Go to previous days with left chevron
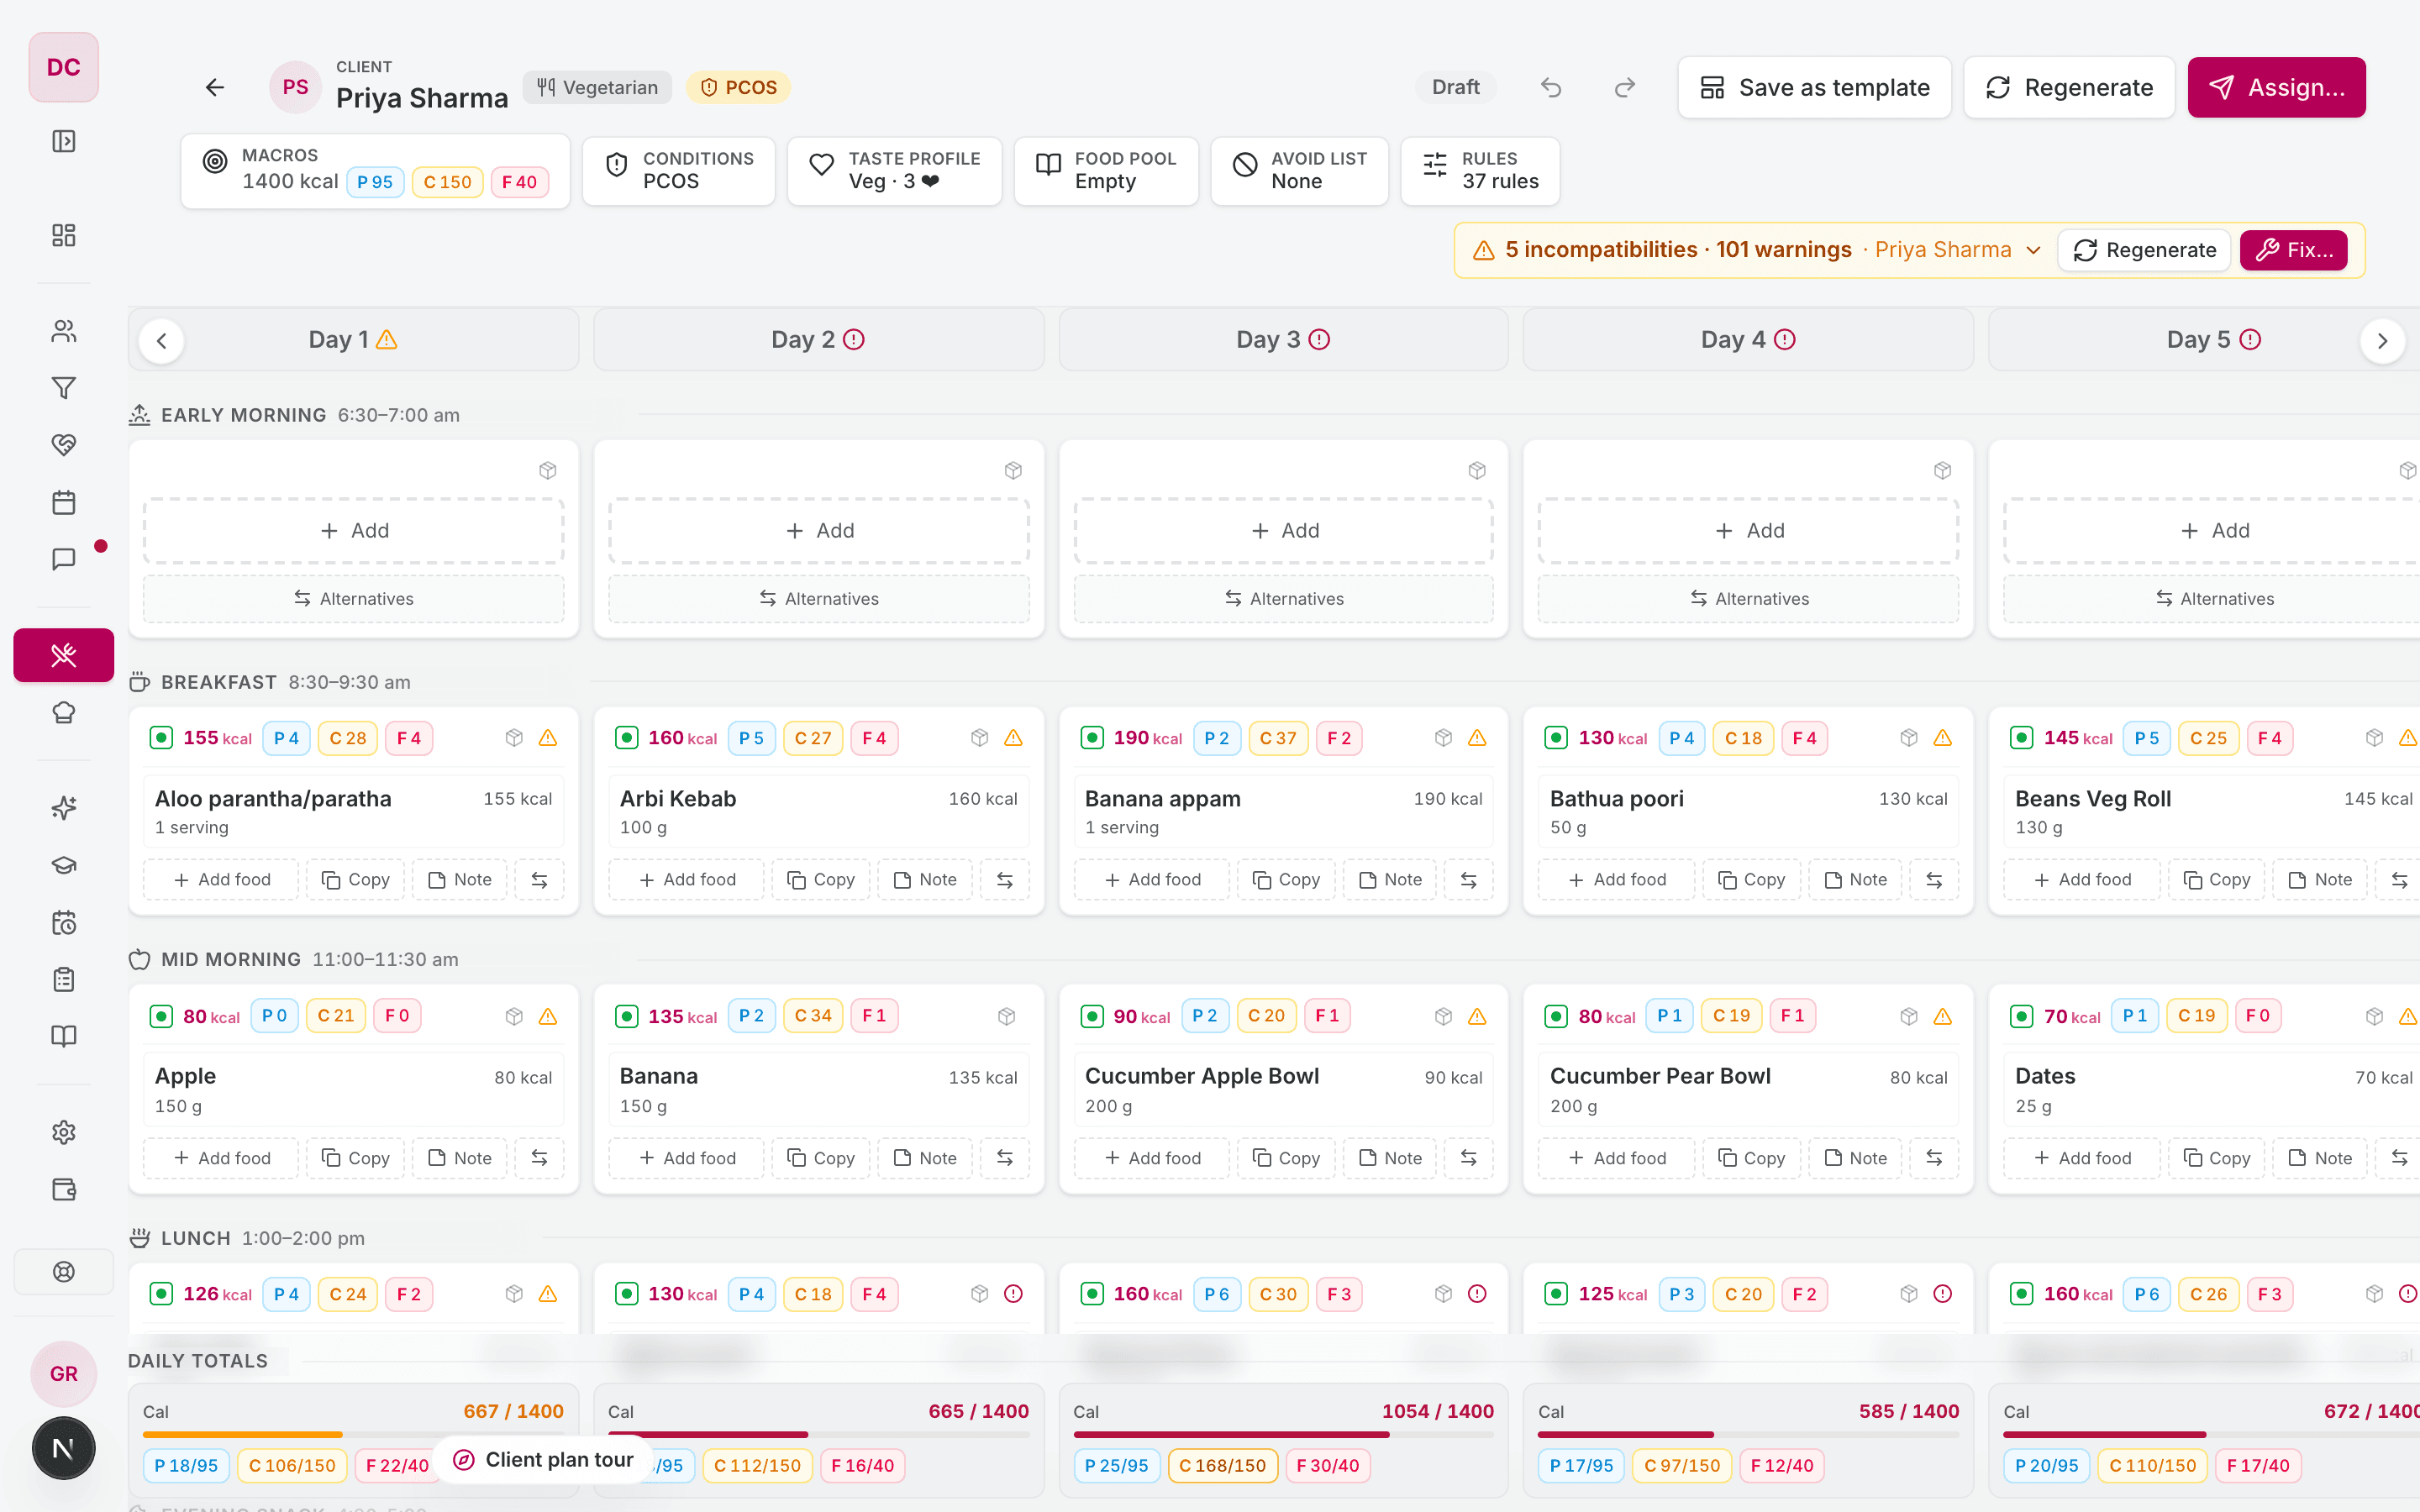The image size is (2420, 1512). [162, 341]
